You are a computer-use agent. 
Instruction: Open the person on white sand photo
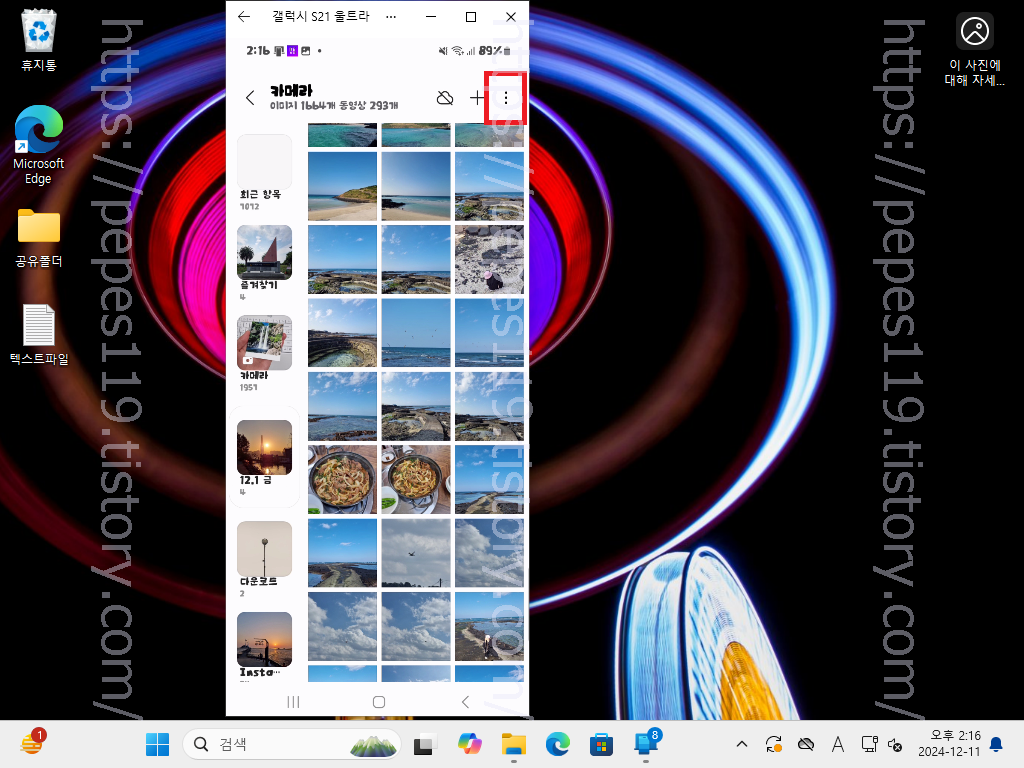(x=489, y=260)
